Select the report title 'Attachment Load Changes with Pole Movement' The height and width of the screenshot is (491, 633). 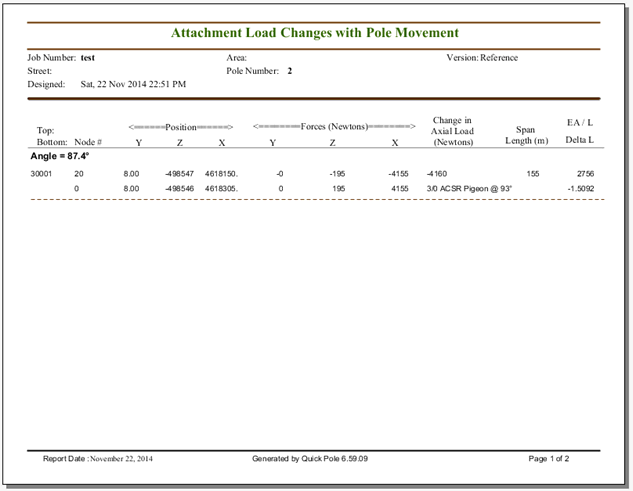(x=315, y=33)
